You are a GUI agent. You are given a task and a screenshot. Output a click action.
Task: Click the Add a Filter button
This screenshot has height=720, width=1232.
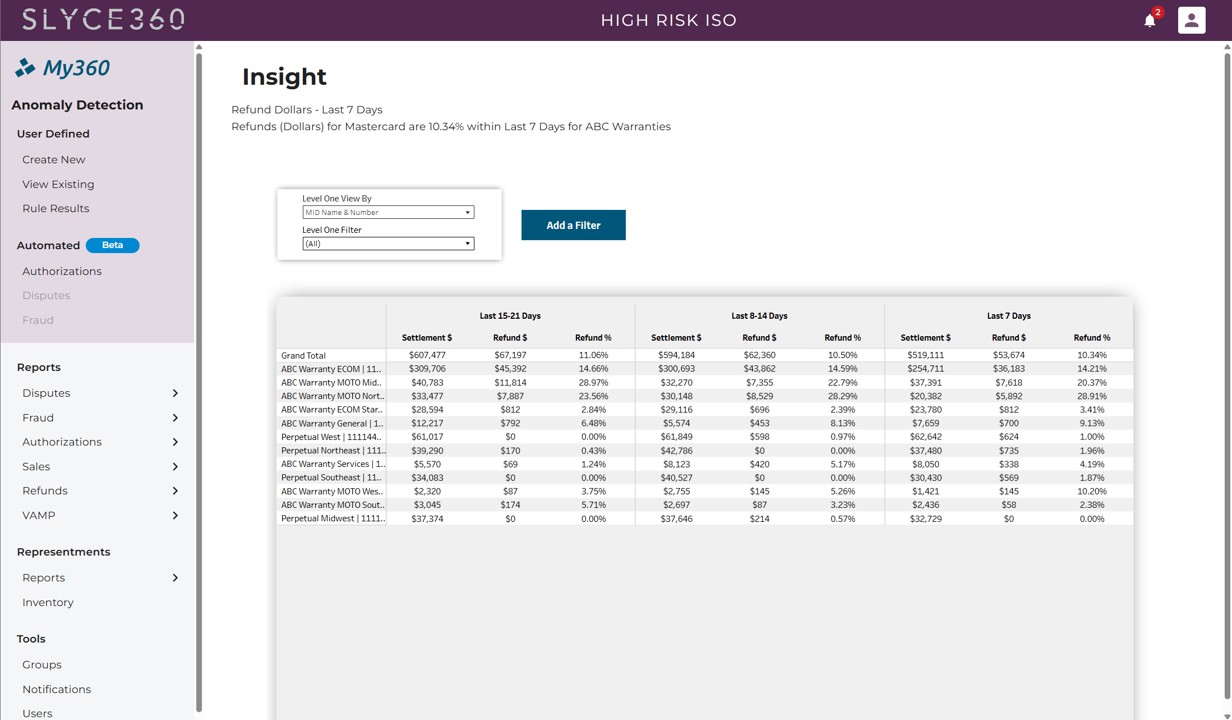[x=573, y=225]
